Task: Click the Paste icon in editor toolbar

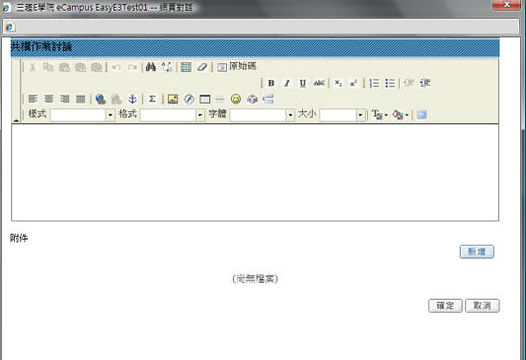Action: click(64, 67)
